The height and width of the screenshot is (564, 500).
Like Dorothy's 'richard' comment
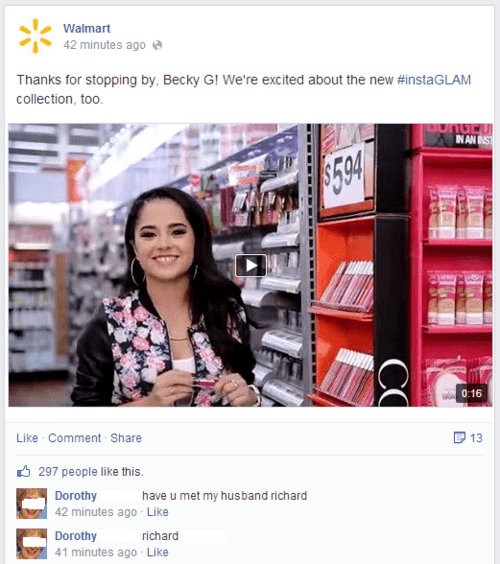[158, 552]
